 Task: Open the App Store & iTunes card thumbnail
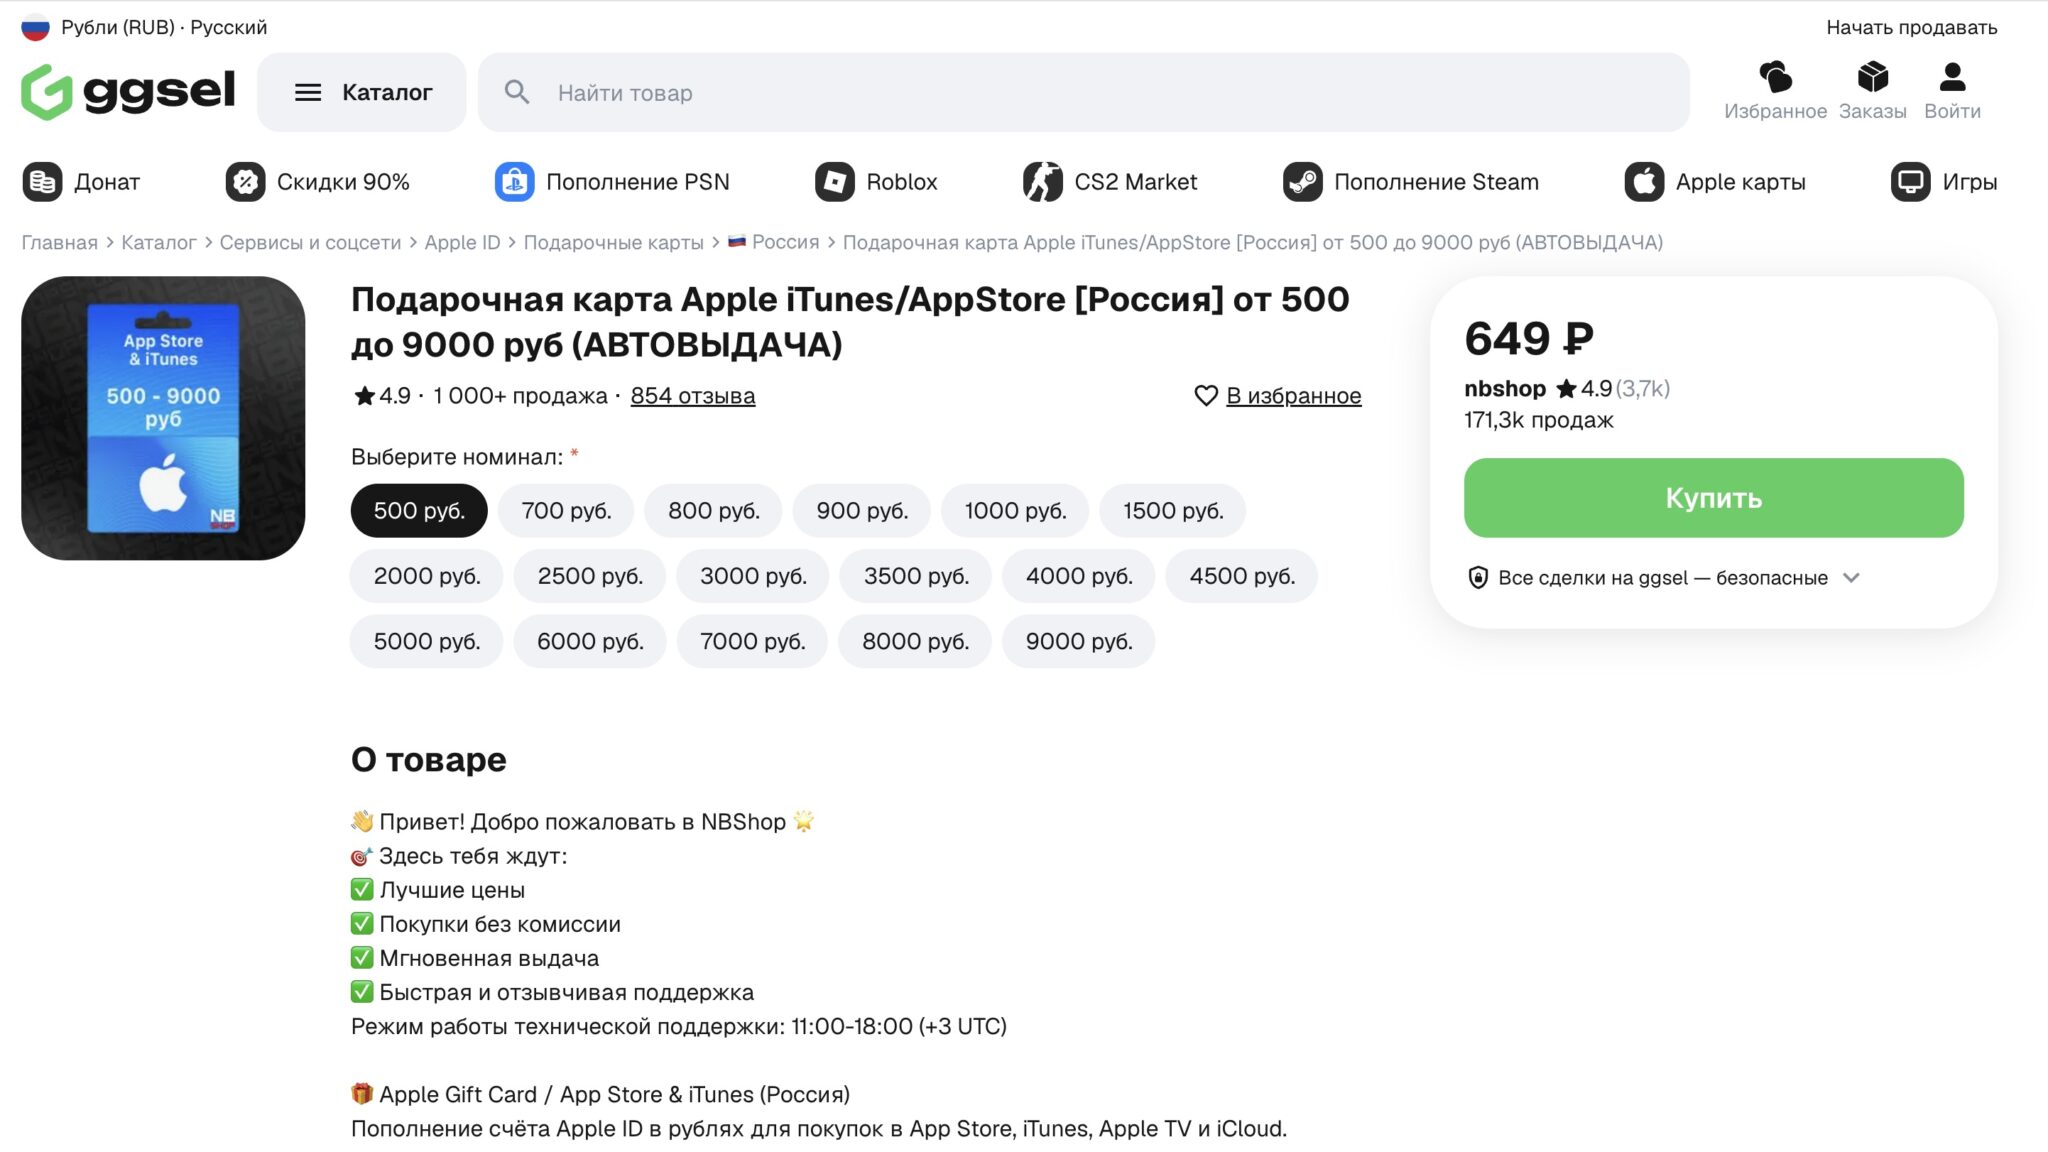pos(163,418)
